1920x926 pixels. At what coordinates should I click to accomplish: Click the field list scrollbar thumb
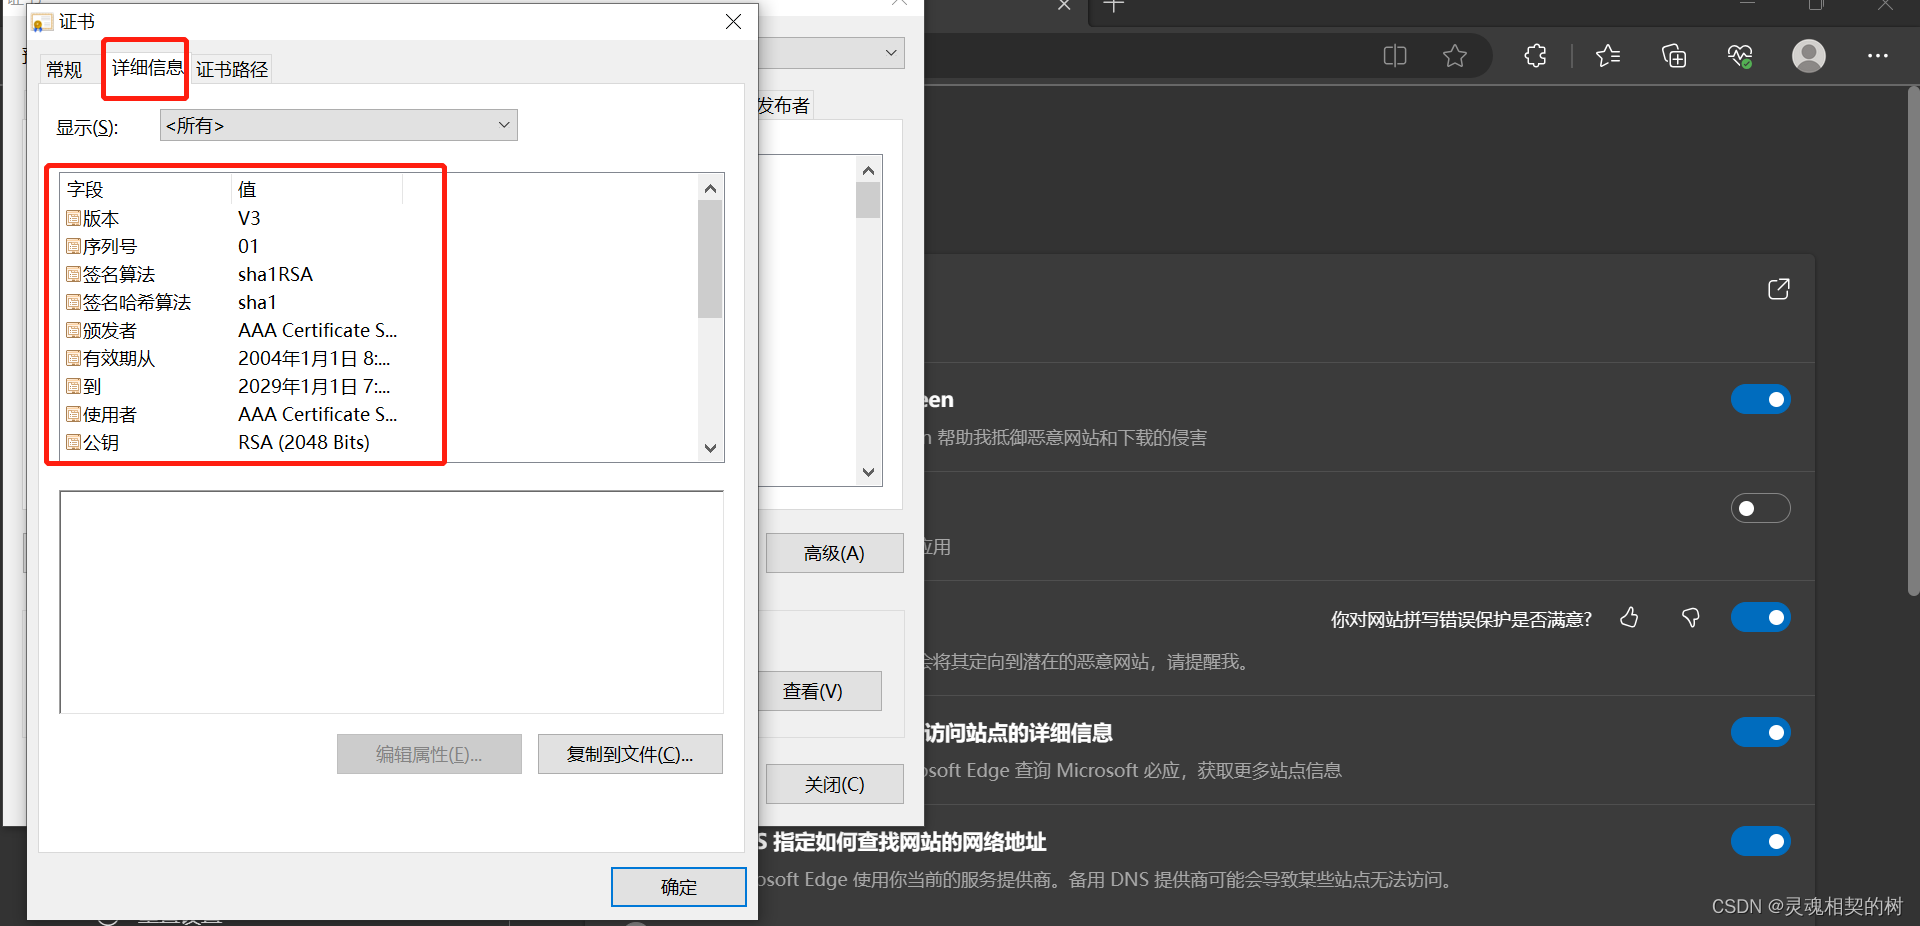pyautogui.click(x=710, y=259)
